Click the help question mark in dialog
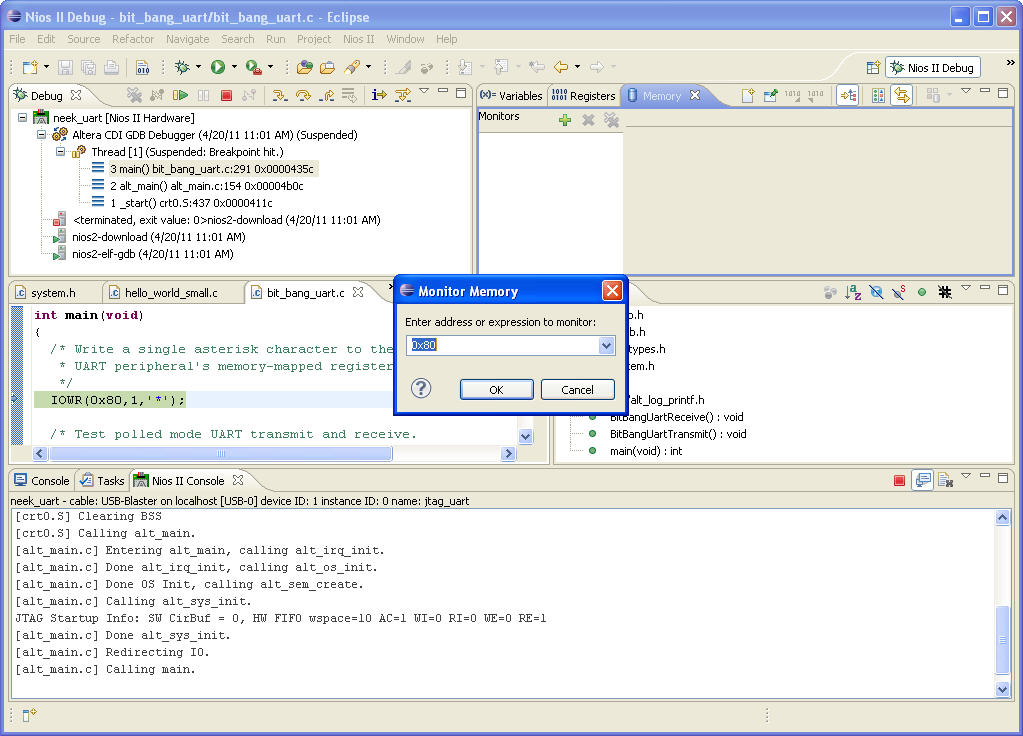Screen dimensions: 1023x736 [421, 388]
